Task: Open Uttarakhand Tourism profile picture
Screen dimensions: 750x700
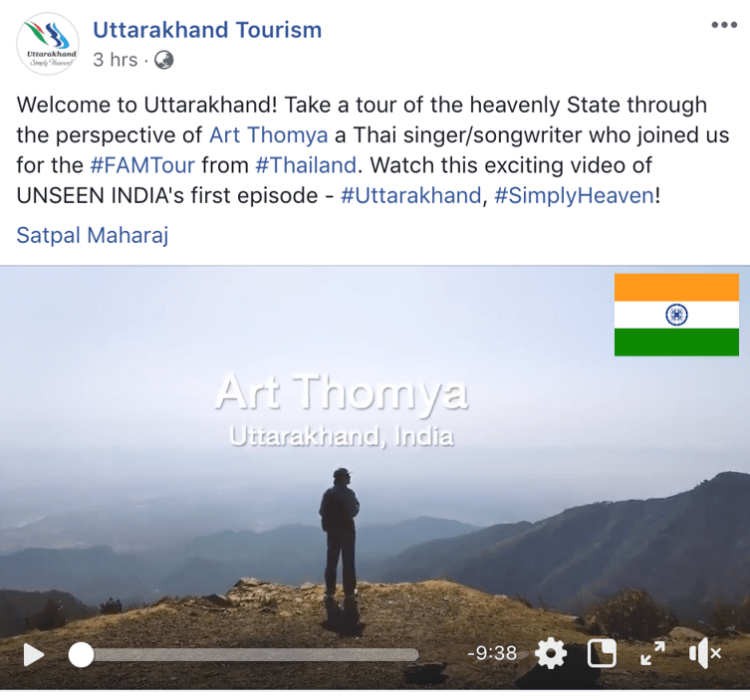Action: pyautogui.click(x=47, y=44)
